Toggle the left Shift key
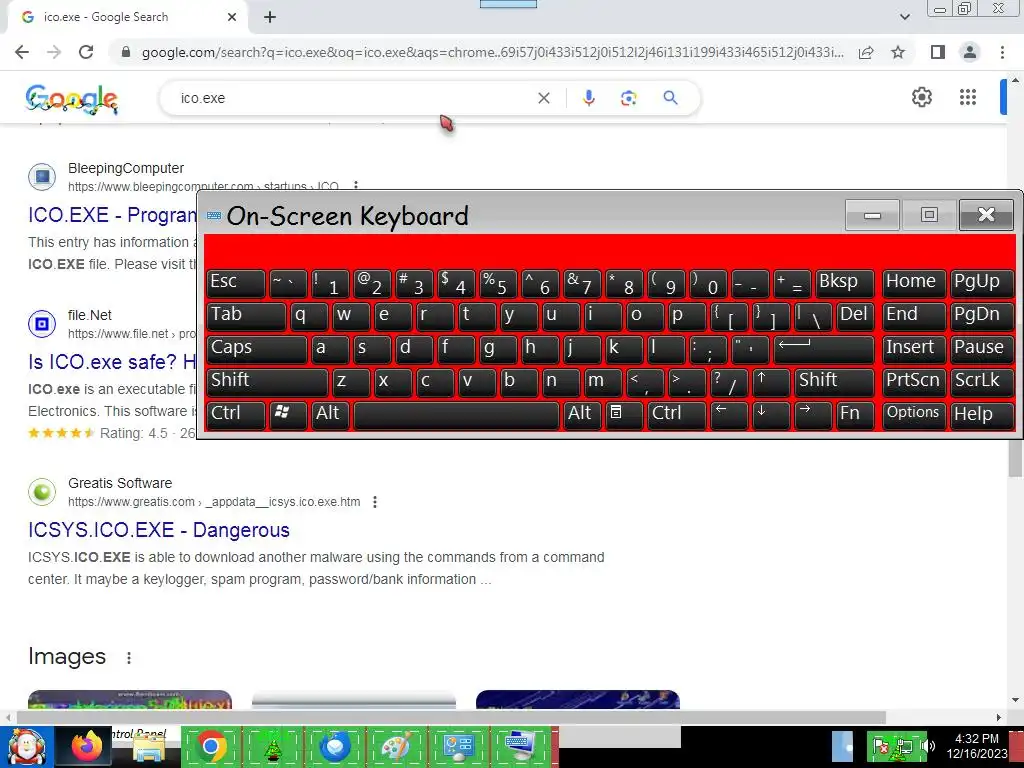 click(267, 382)
